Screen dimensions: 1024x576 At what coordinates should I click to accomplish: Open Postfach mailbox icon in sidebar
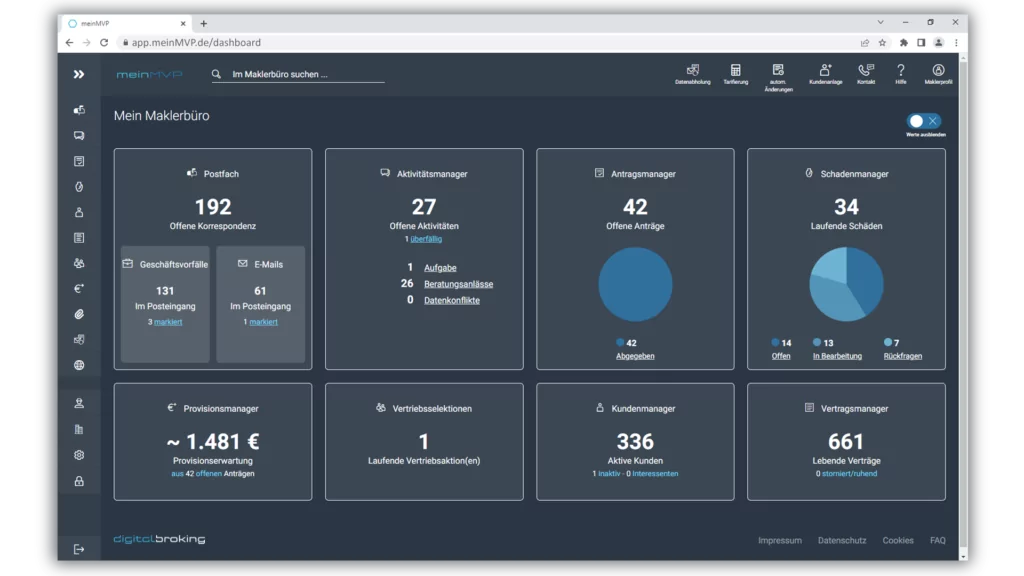pyautogui.click(x=79, y=110)
